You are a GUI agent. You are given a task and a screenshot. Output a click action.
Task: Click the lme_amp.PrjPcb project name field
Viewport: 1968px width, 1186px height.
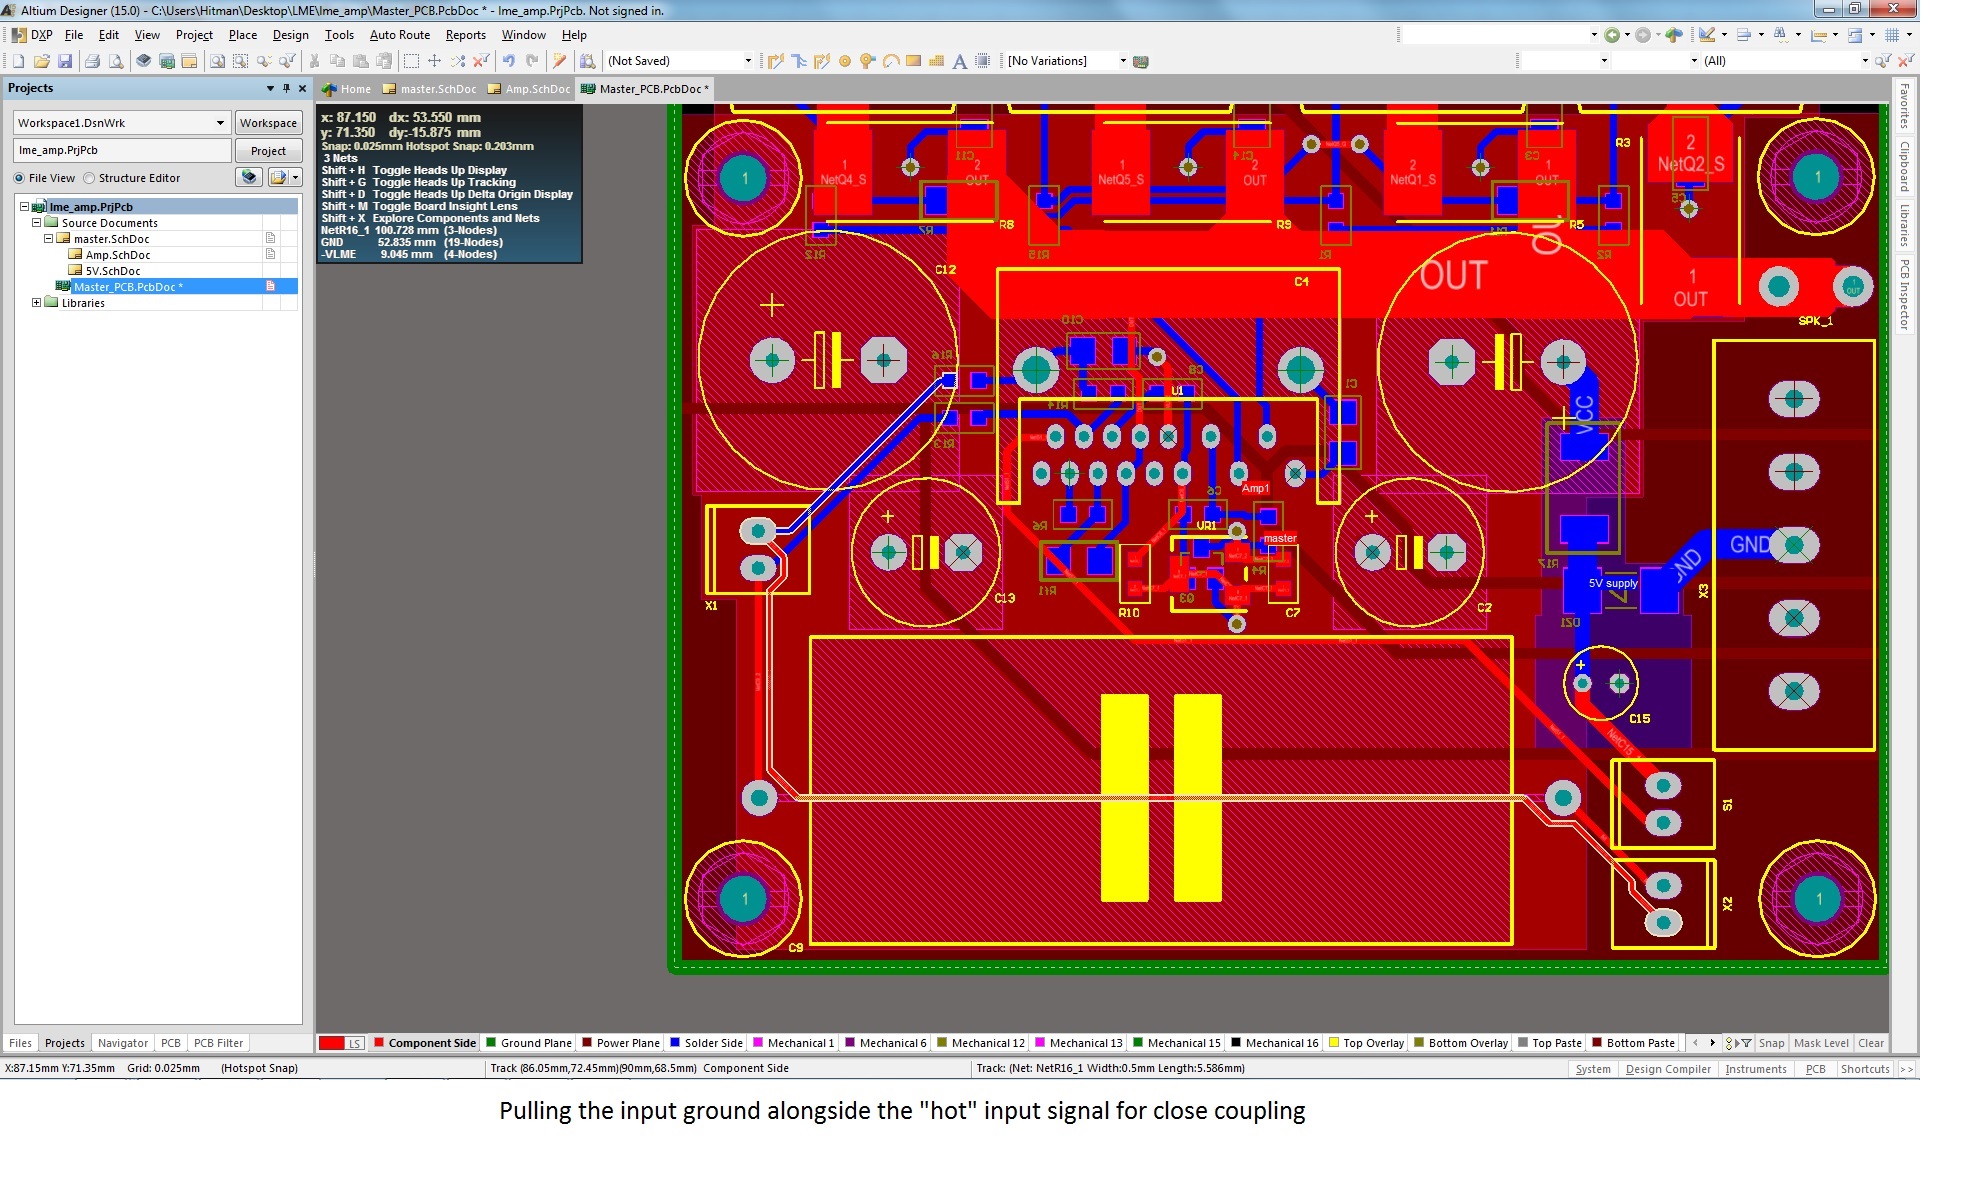pyautogui.click(x=122, y=150)
